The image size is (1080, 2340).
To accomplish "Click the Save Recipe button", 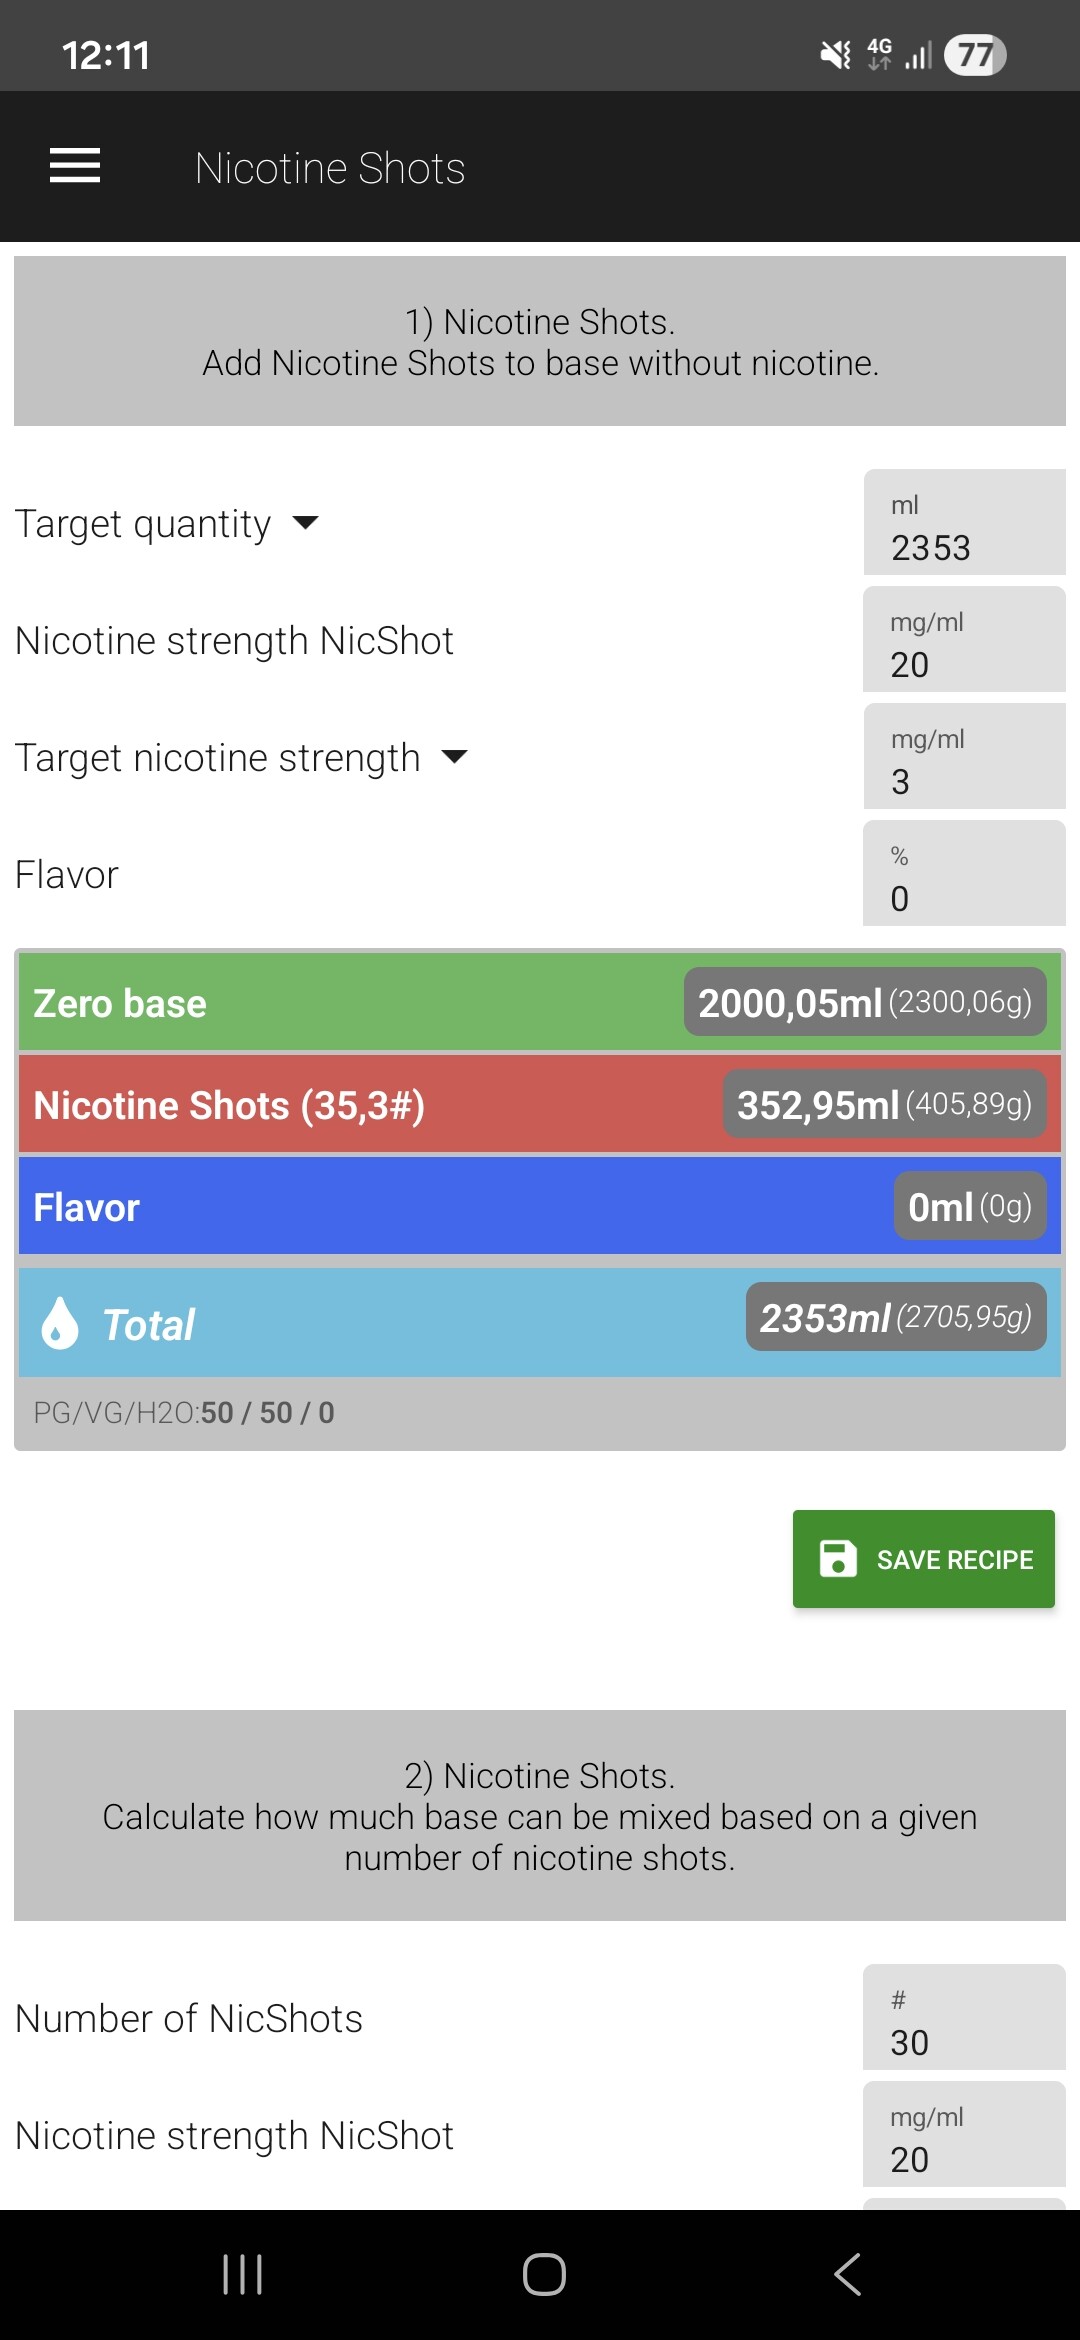I will tap(923, 1558).
